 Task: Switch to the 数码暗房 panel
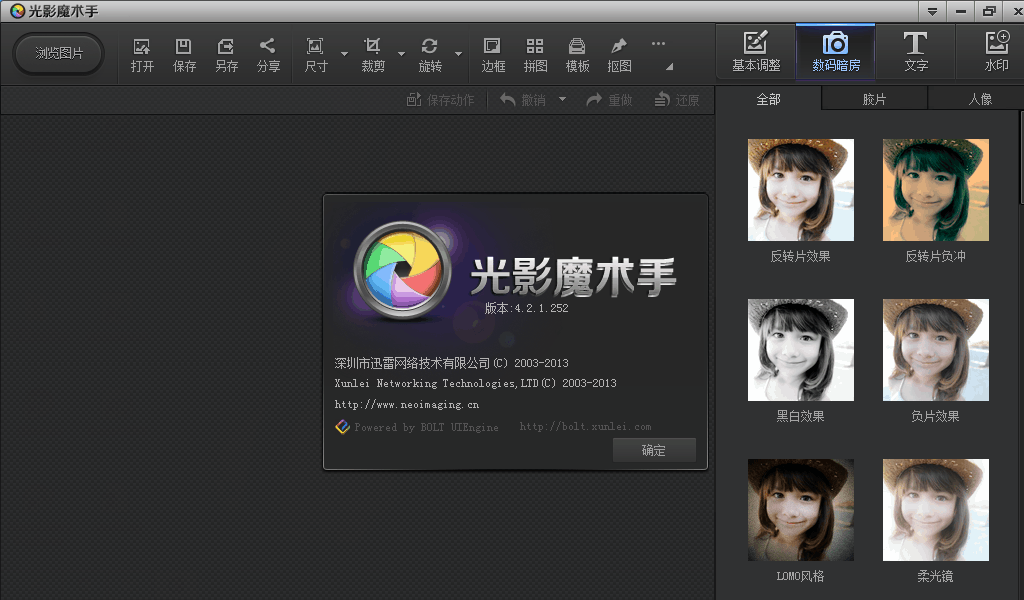click(x=836, y=52)
